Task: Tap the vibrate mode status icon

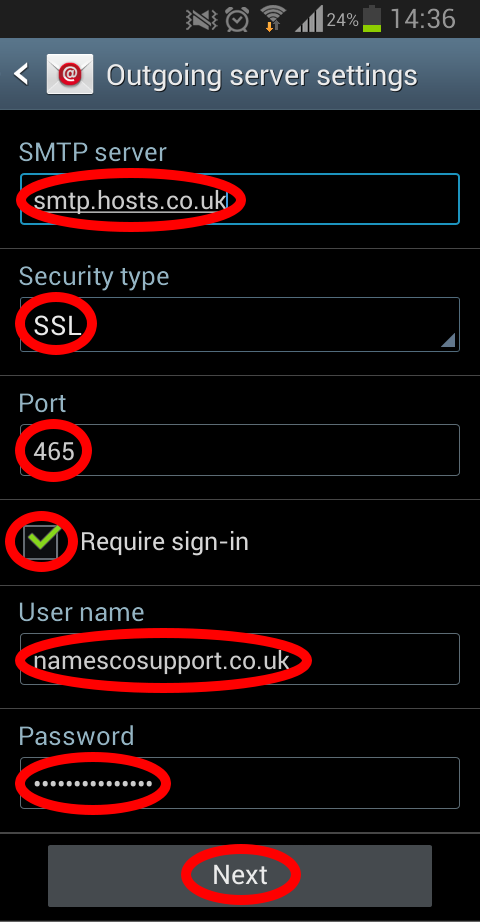Action: (x=202, y=20)
